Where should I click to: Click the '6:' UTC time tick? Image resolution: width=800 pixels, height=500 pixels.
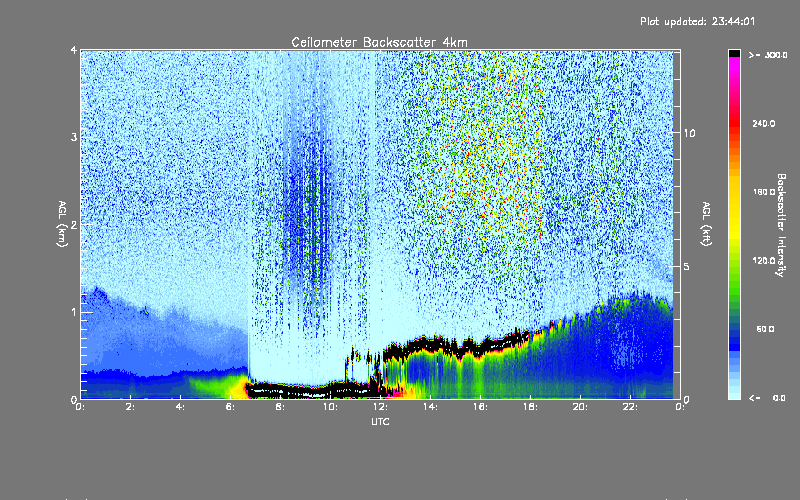[x=231, y=407]
